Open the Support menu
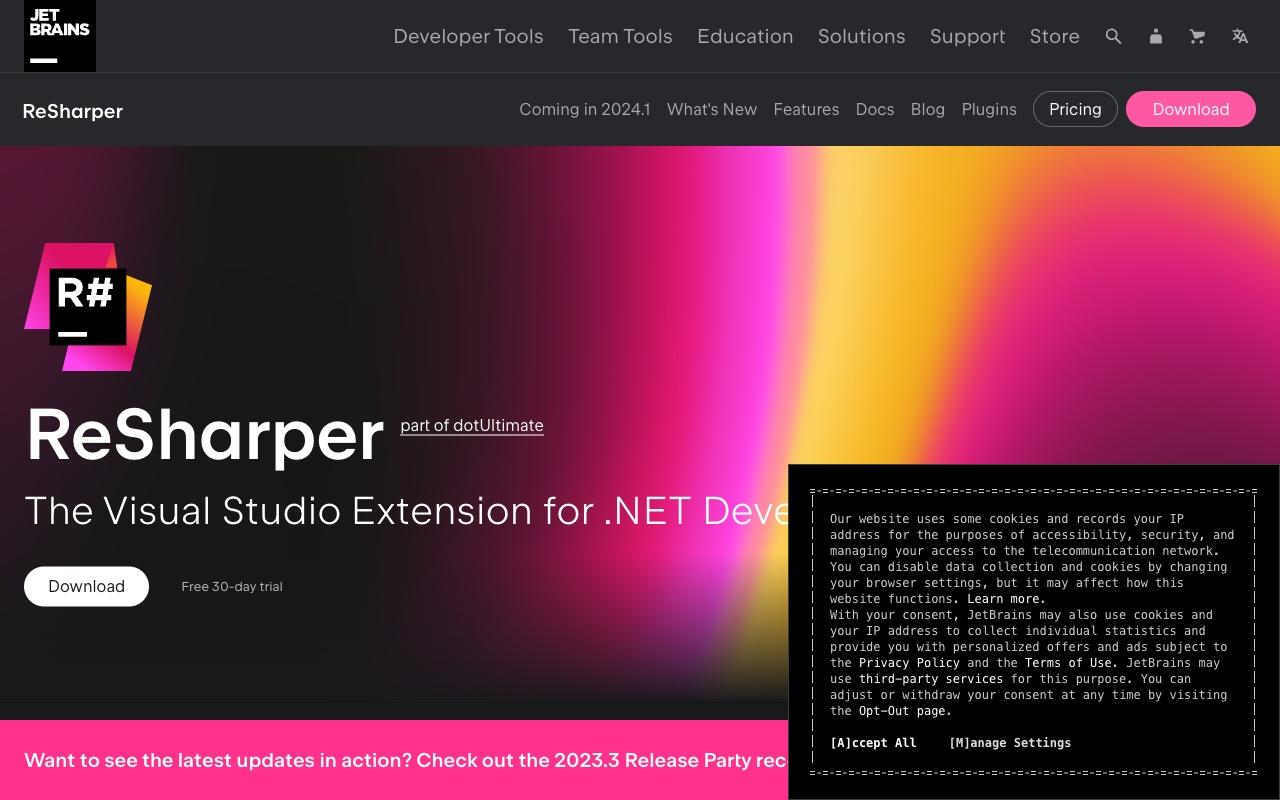 coord(967,36)
